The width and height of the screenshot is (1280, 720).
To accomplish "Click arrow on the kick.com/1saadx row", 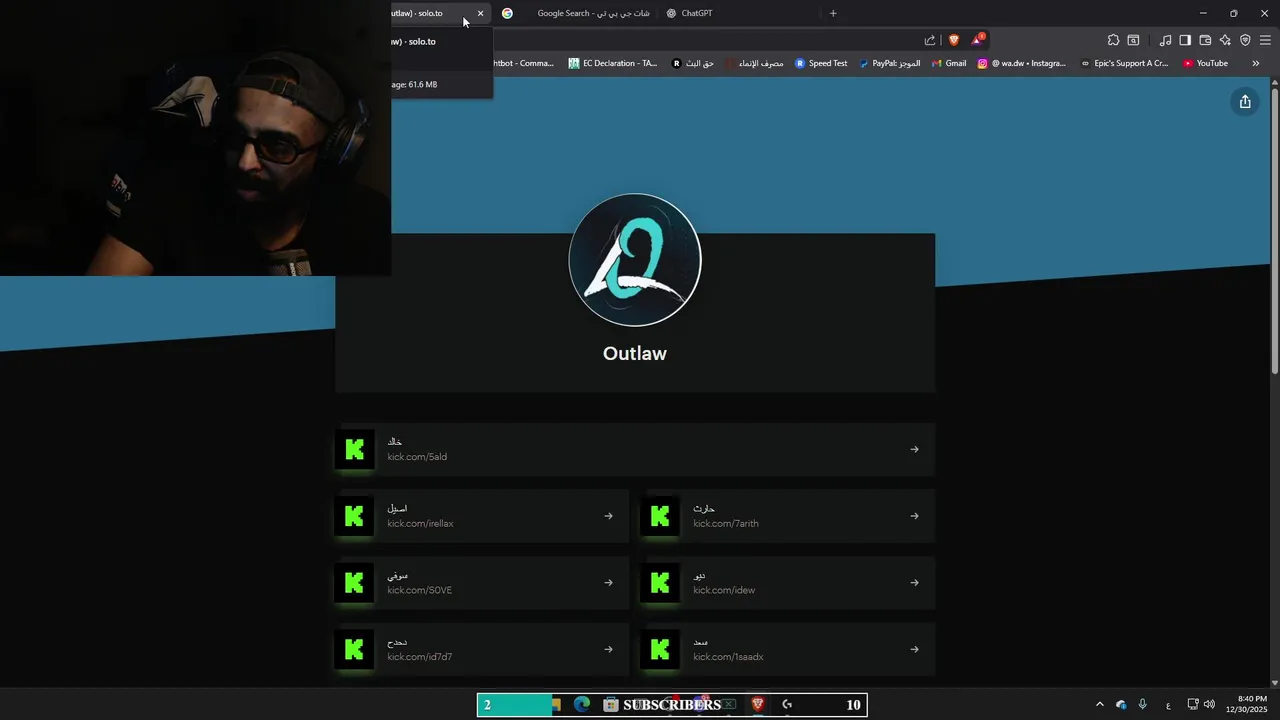I will click(914, 650).
